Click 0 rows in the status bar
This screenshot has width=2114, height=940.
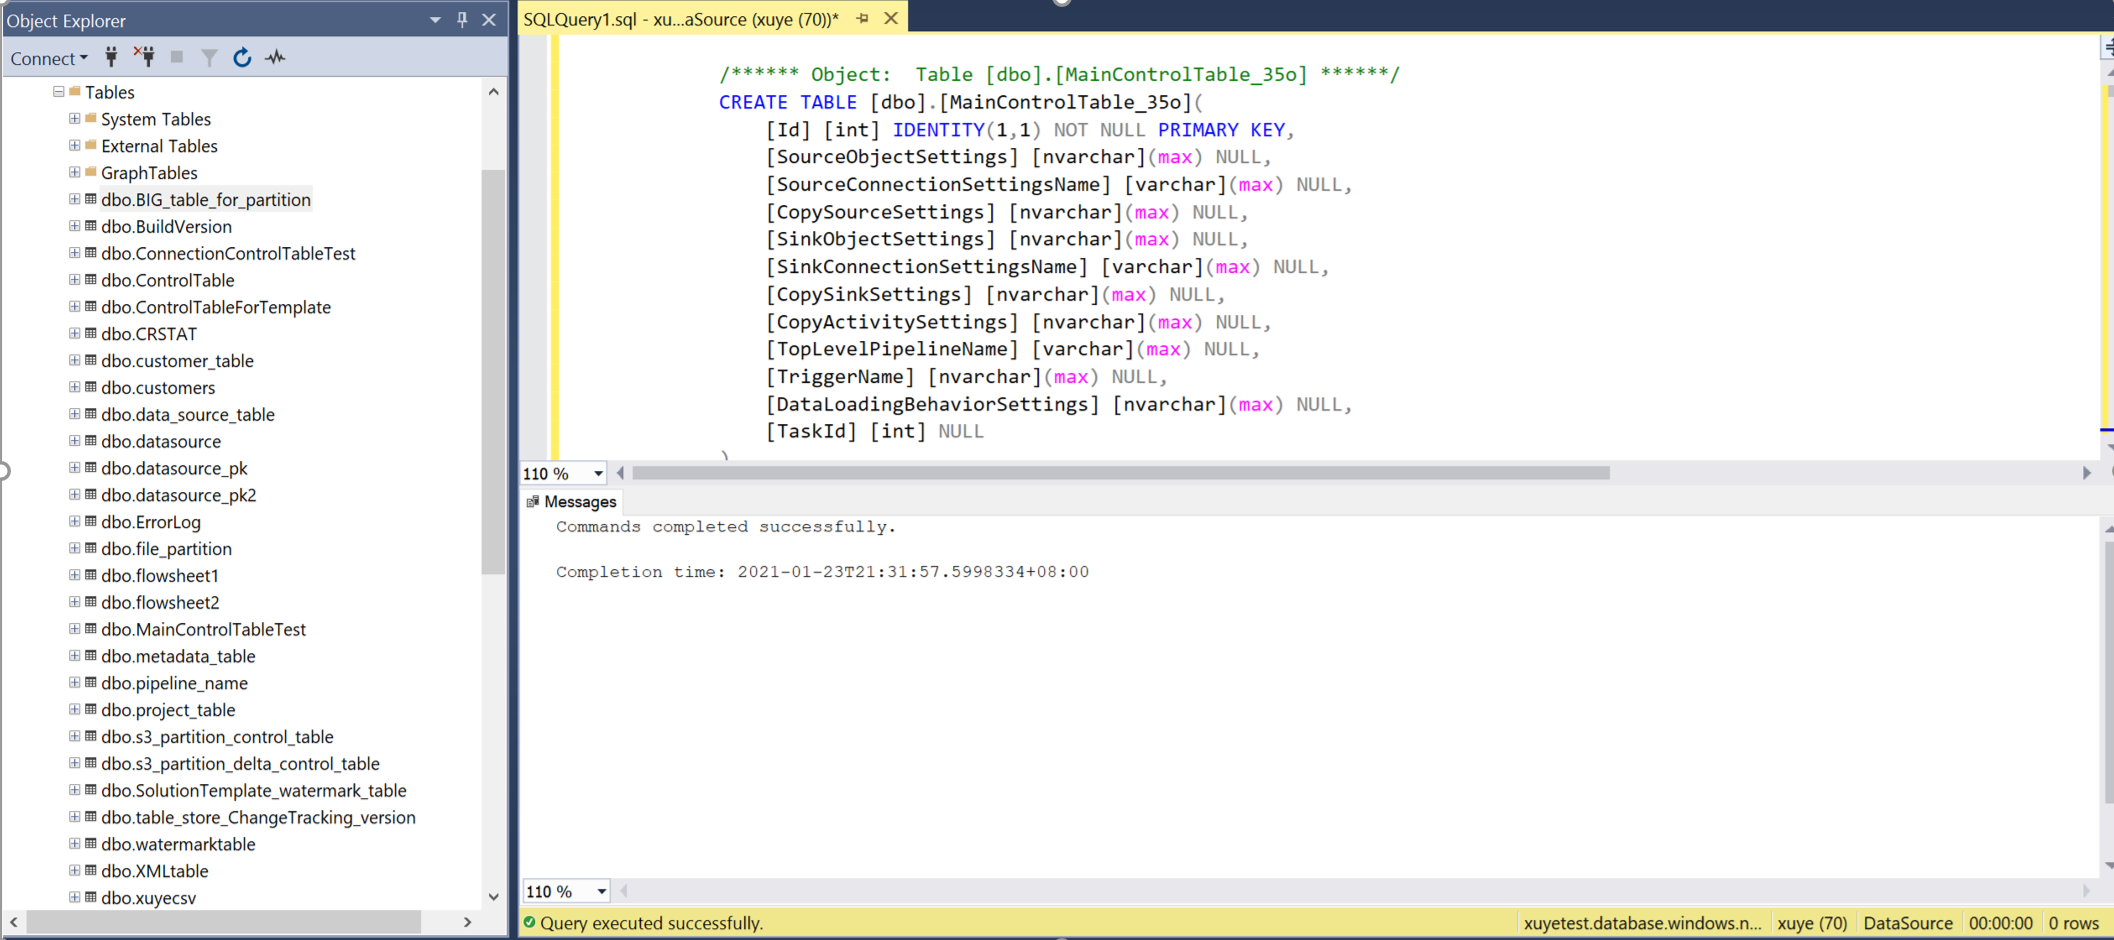2074,922
